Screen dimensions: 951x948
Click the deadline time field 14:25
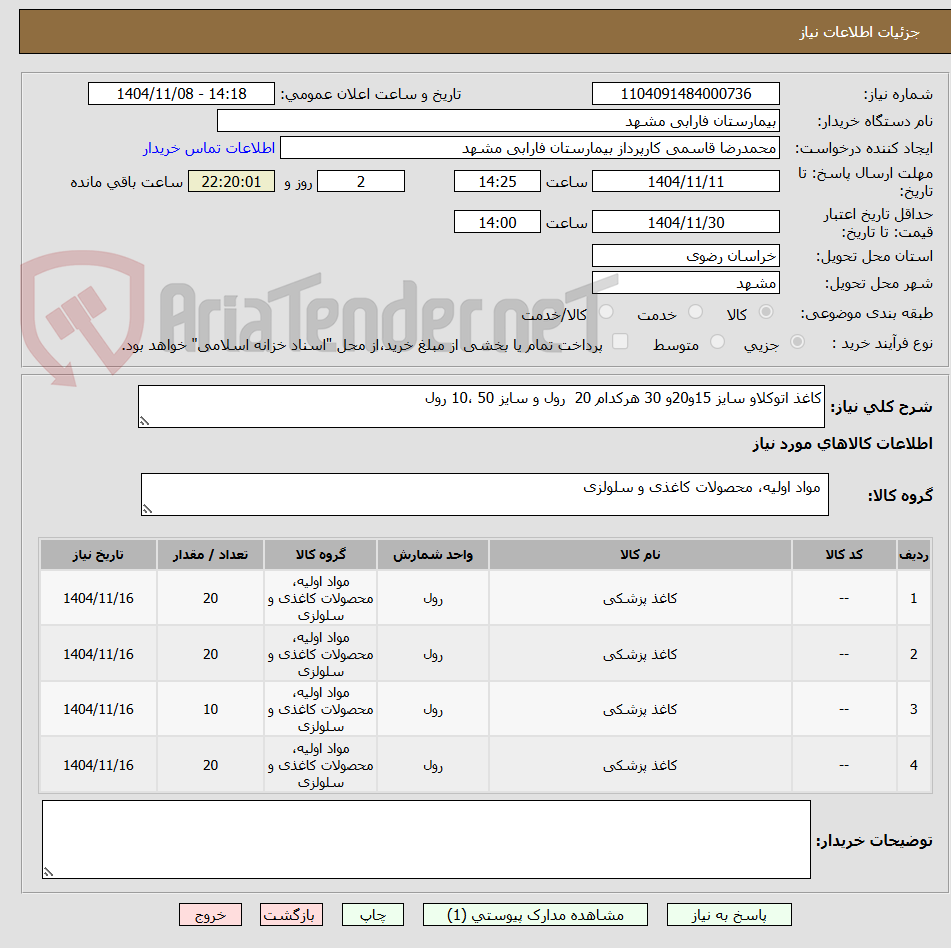click(x=497, y=181)
